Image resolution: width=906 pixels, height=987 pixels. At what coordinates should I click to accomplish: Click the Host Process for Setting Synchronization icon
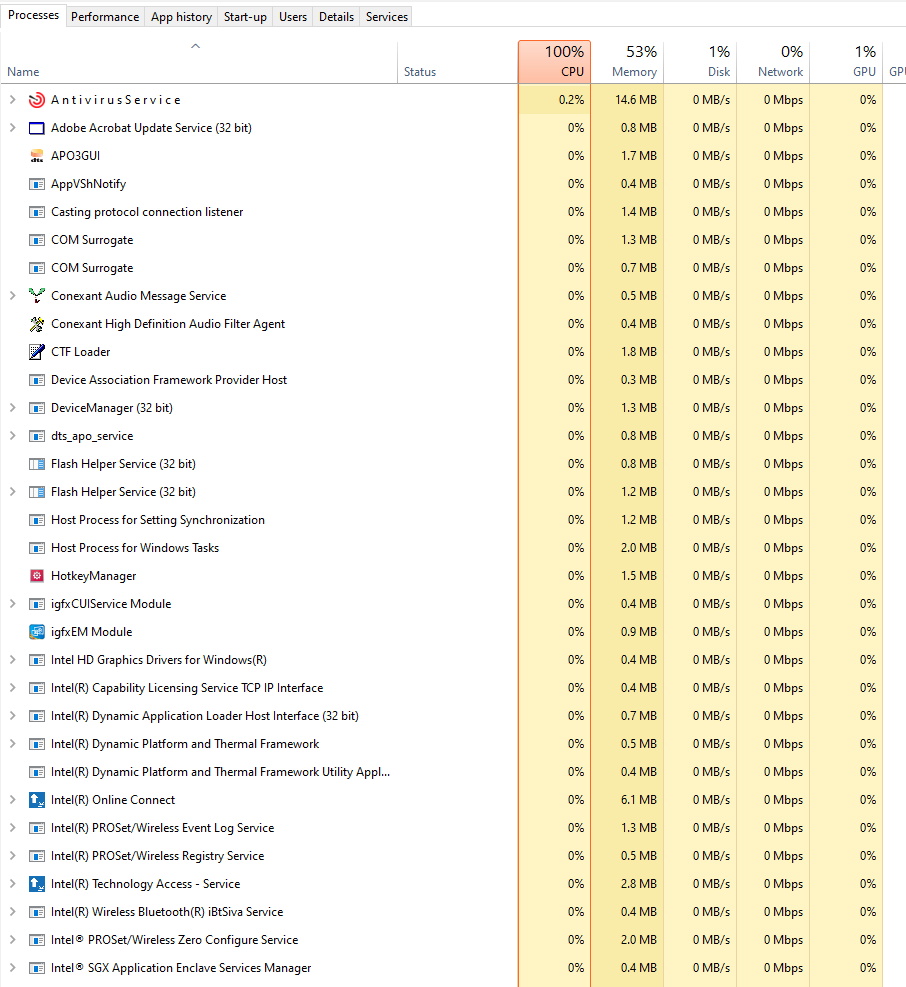click(37, 520)
